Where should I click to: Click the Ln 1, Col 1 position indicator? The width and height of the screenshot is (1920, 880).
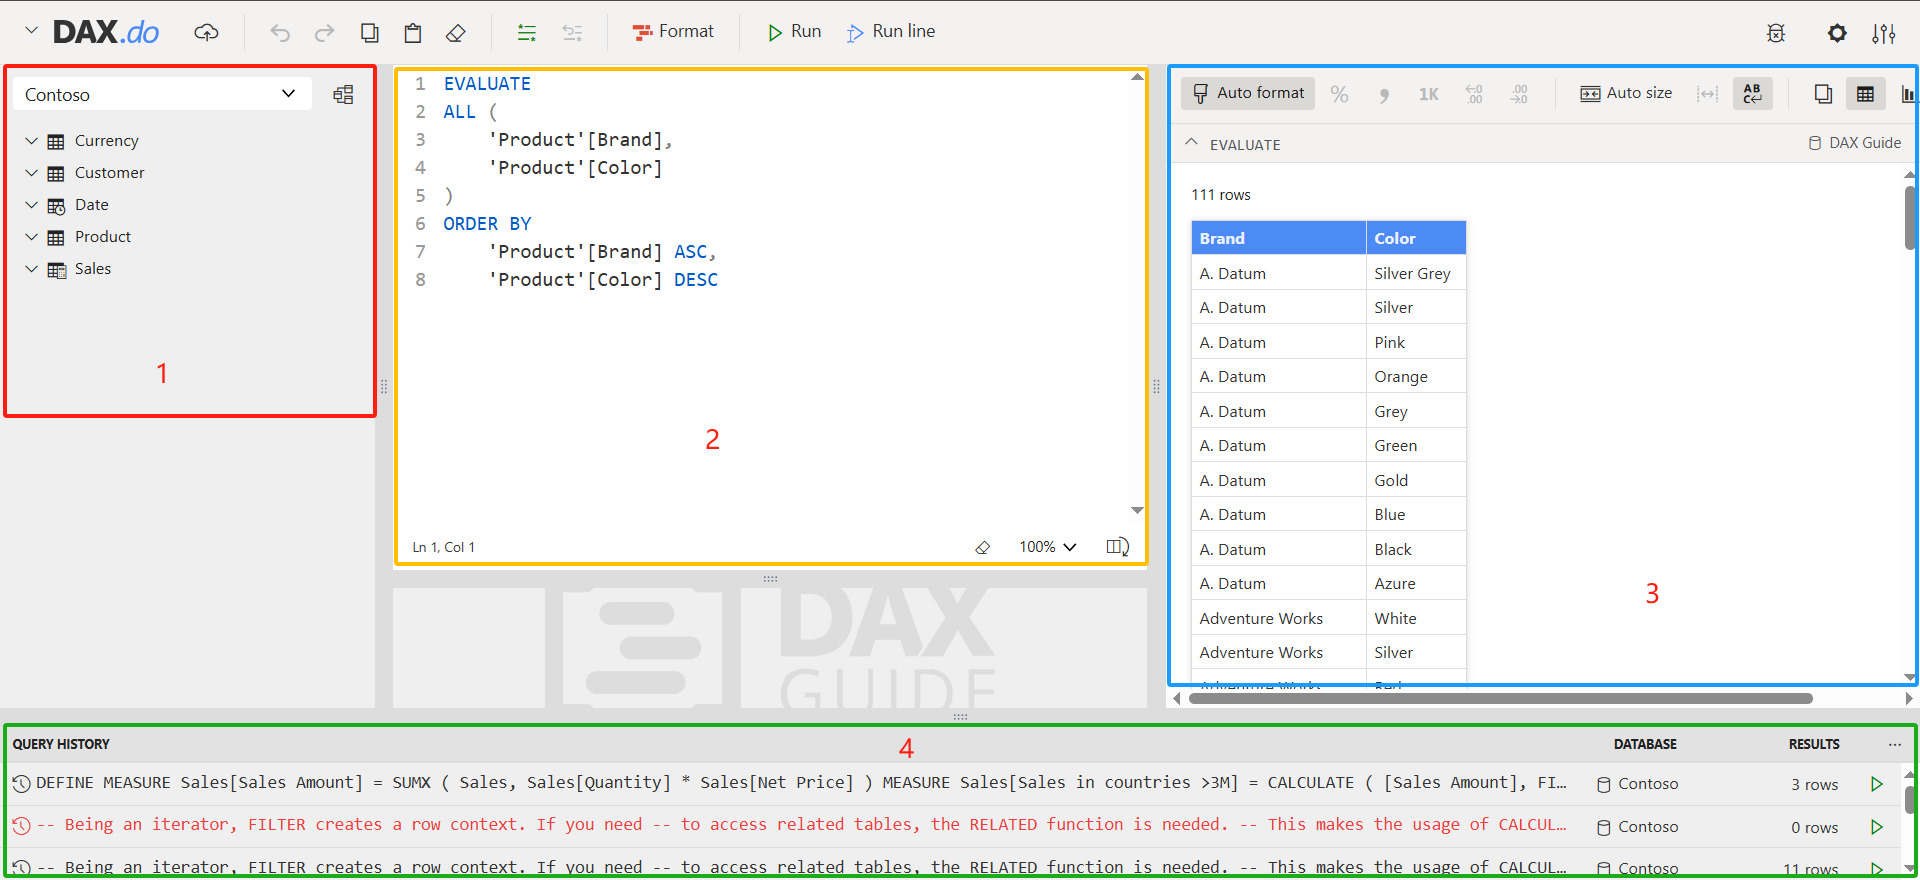coord(443,547)
